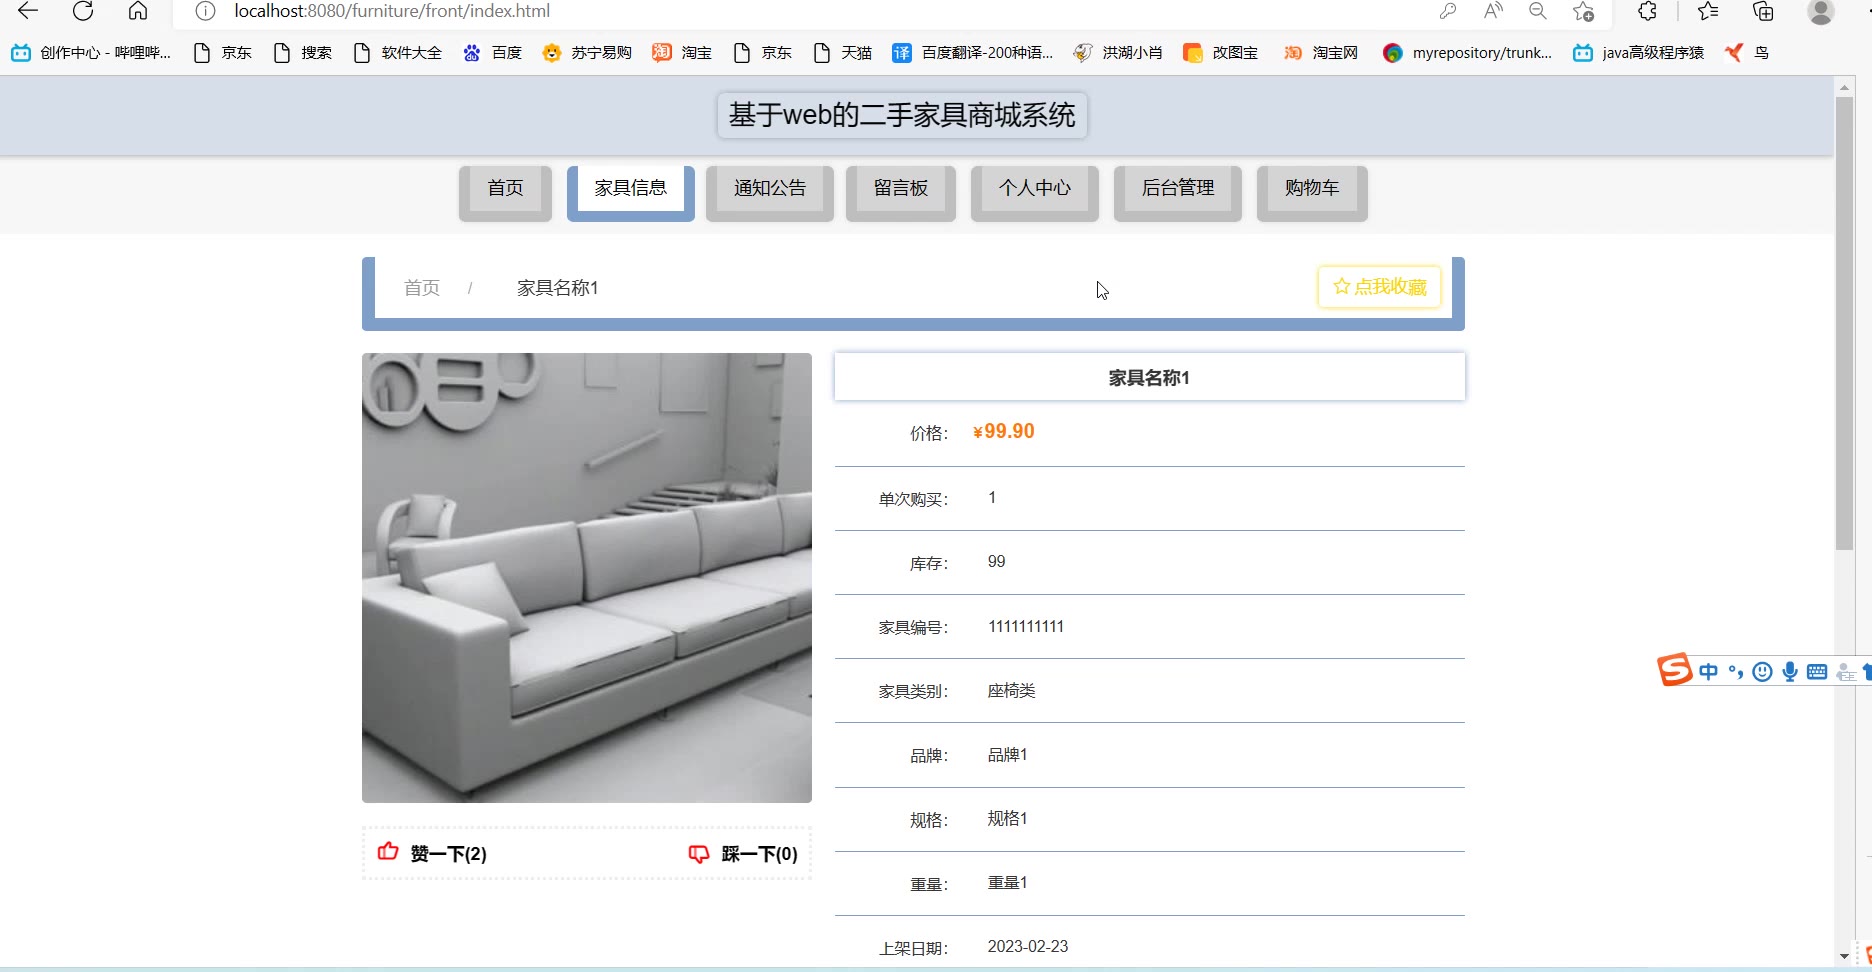View site information icon in address bar
The image size is (1872, 972).
[x=205, y=11]
